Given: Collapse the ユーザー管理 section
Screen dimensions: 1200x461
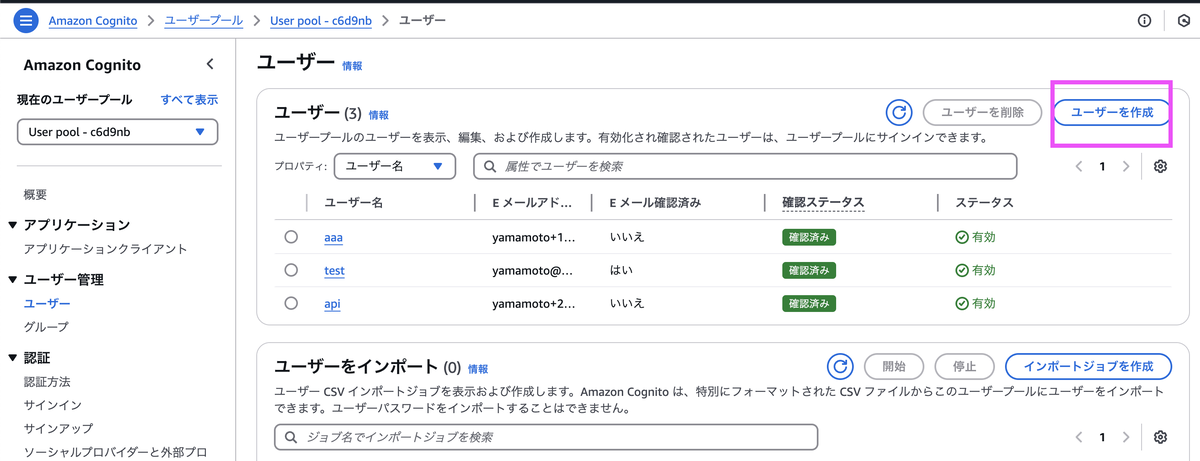Looking at the screenshot, I should coord(12,280).
